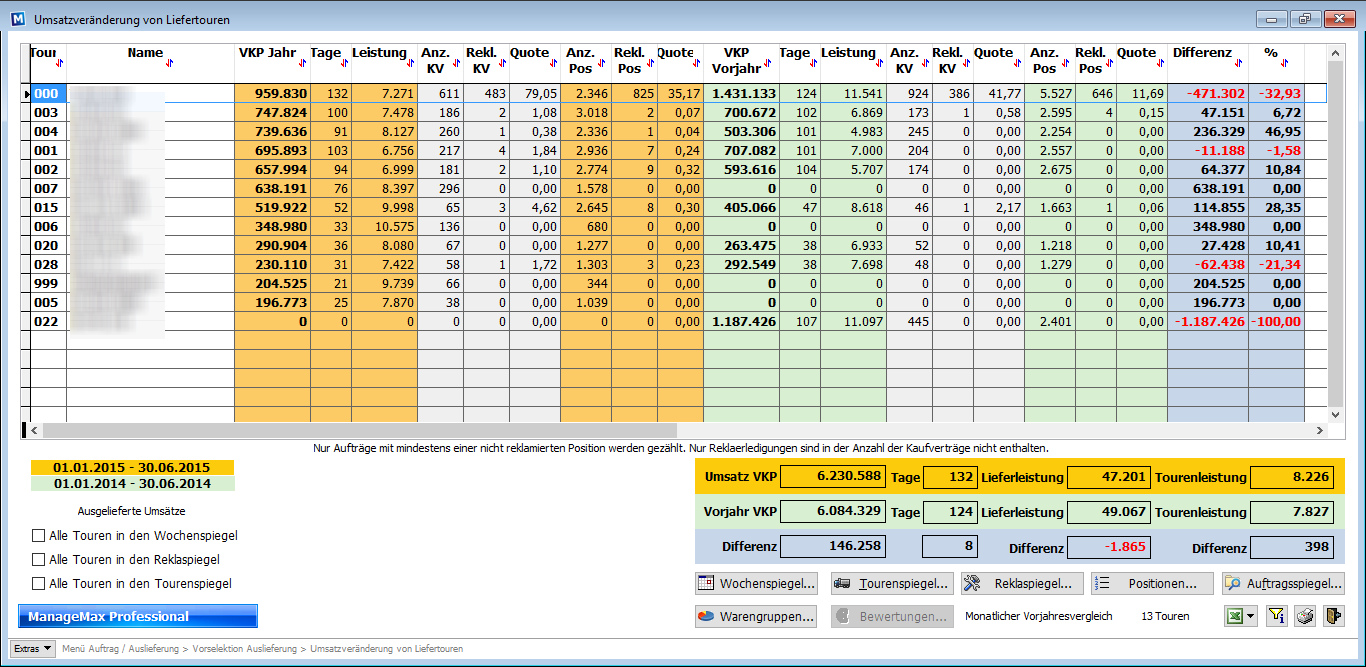Enable Alle Touren in den Wochenspiegel
1366x667 pixels.
click(x=39, y=536)
